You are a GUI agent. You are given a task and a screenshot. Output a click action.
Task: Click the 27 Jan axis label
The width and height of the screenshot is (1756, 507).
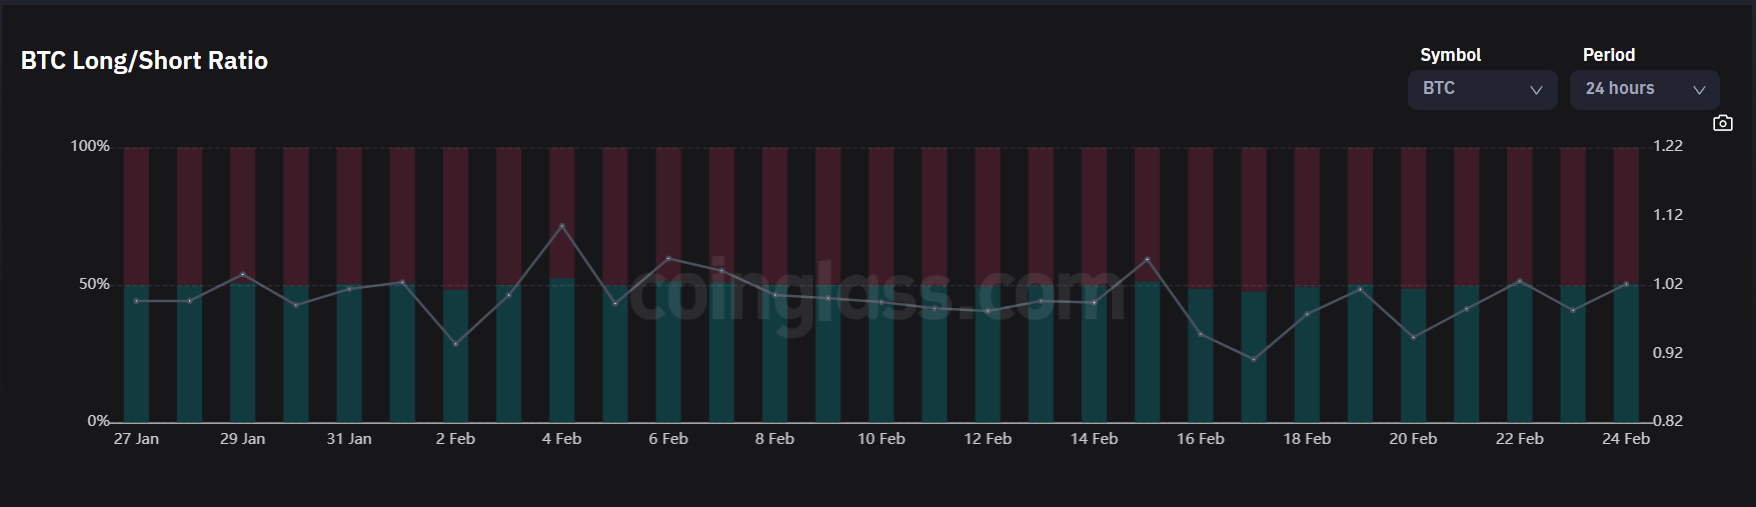point(136,439)
